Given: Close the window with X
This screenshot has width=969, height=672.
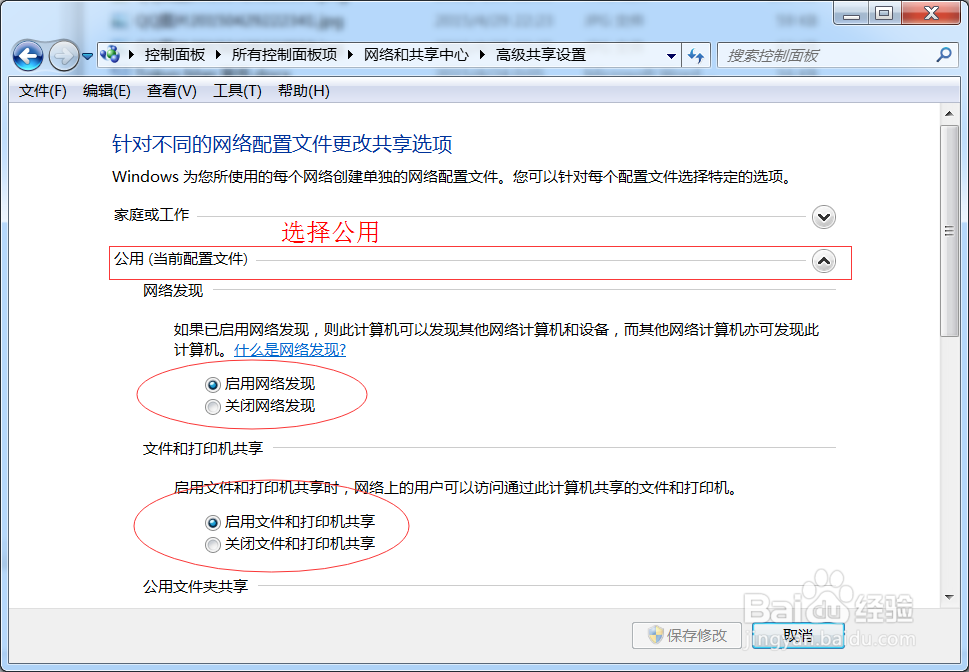Looking at the screenshot, I should pos(931,14).
